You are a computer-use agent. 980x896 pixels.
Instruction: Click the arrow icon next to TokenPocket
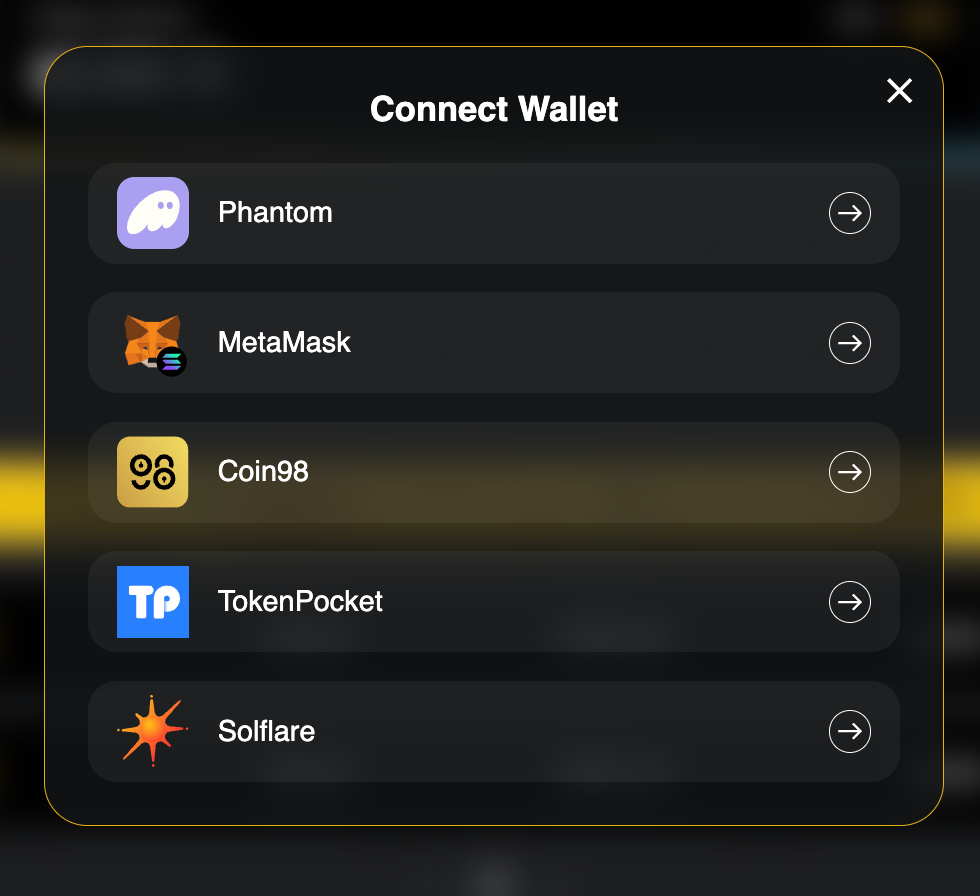point(850,602)
